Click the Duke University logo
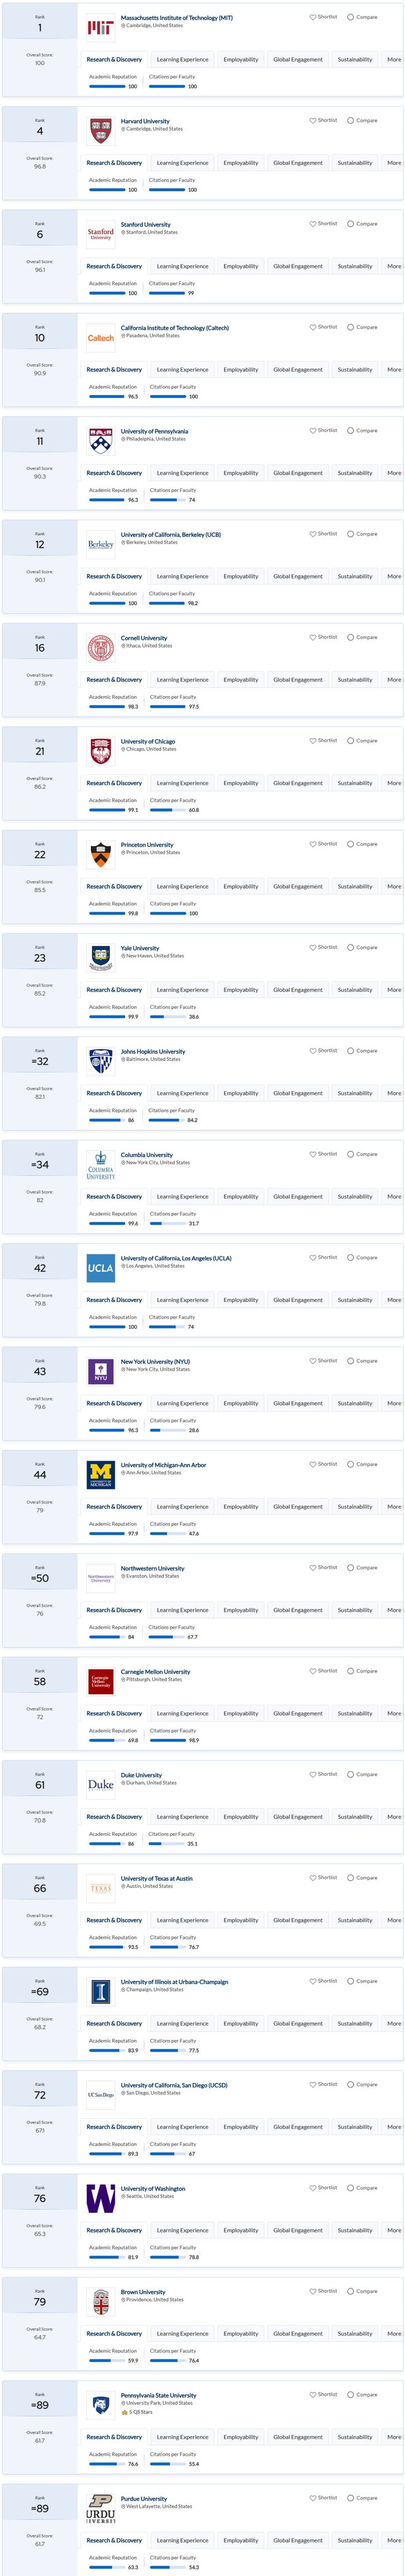Viewport: 405px width, 2576px height. [x=101, y=1785]
